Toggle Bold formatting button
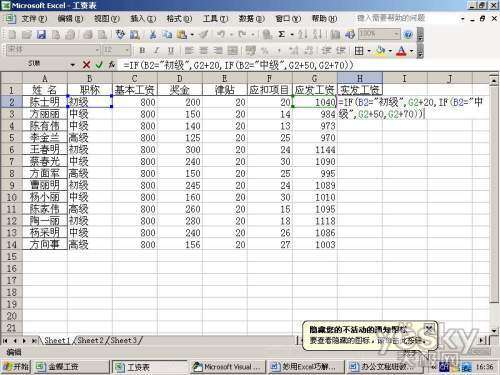This screenshot has height=375, width=500. click(x=142, y=51)
